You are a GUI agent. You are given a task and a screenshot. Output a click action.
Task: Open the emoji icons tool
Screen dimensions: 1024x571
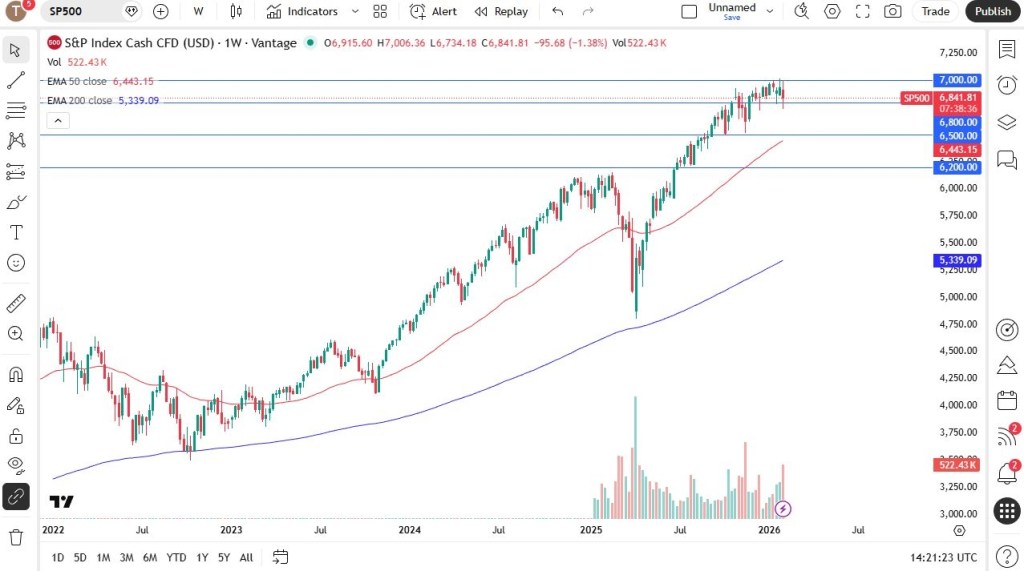click(x=16, y=263)
